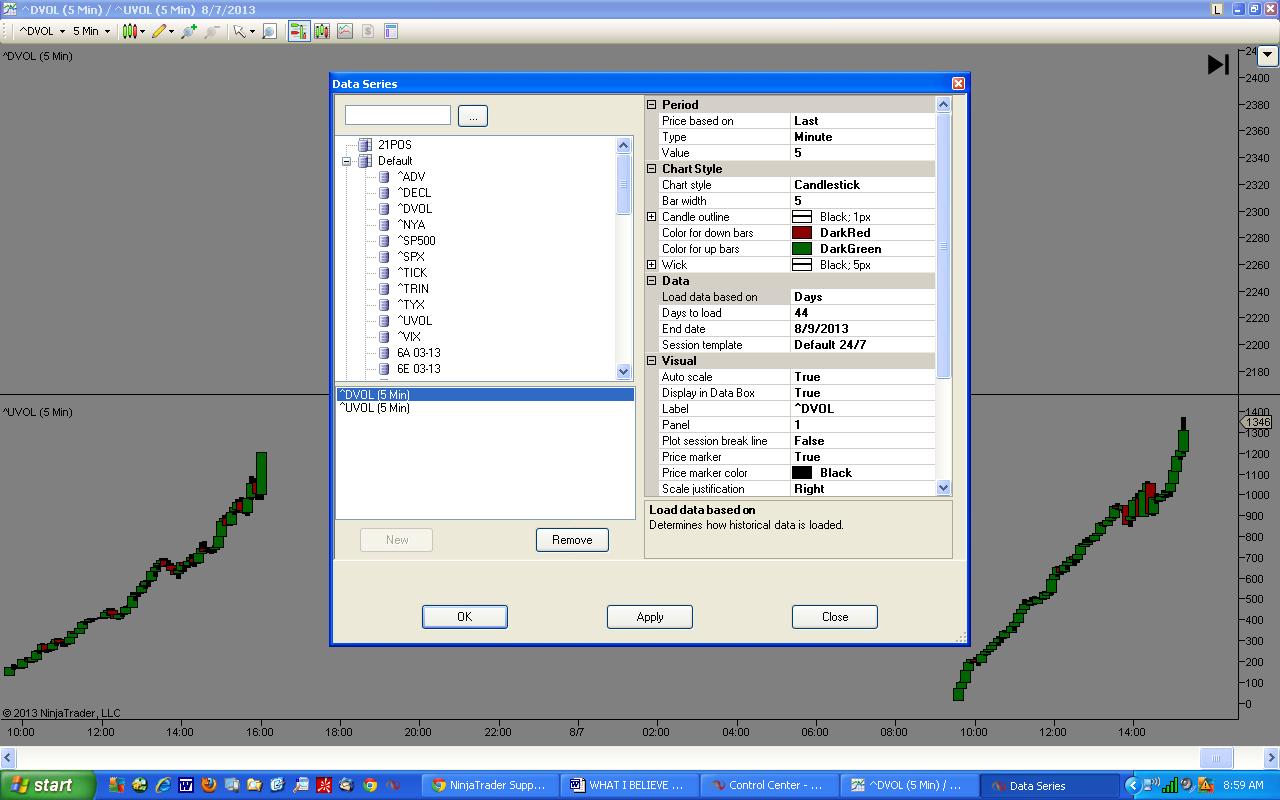
Task: Click the skip-to-latest-bar arrow on chart
Action: click(1218, 65)
